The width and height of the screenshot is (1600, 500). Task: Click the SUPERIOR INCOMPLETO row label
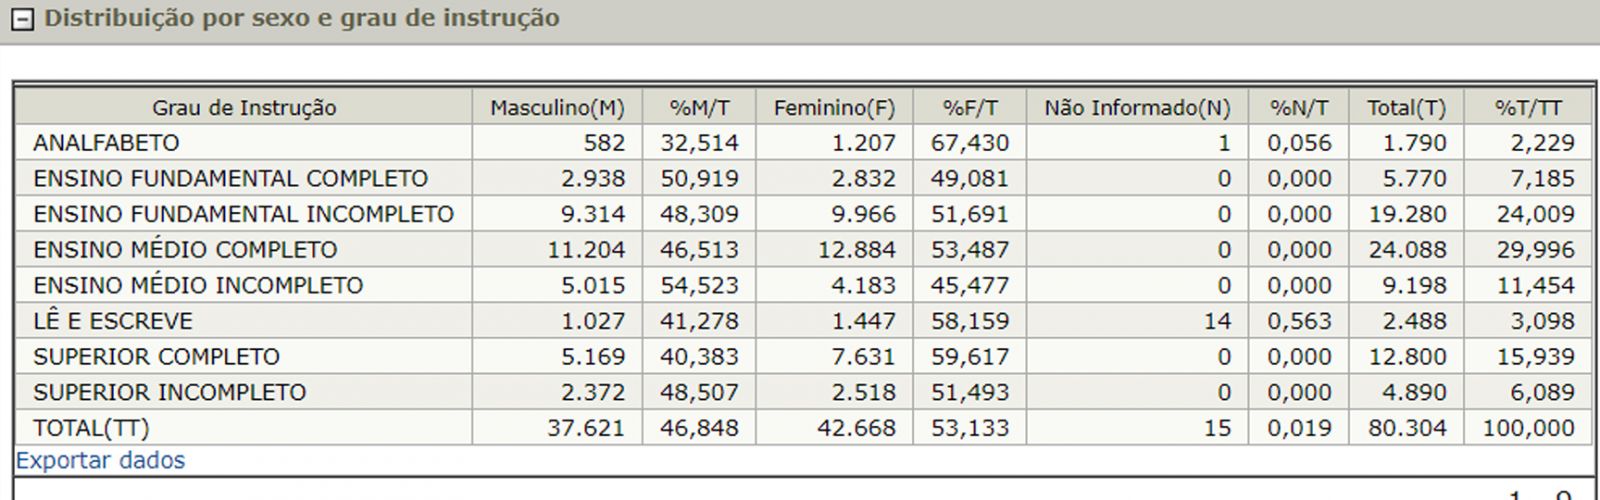169,392
